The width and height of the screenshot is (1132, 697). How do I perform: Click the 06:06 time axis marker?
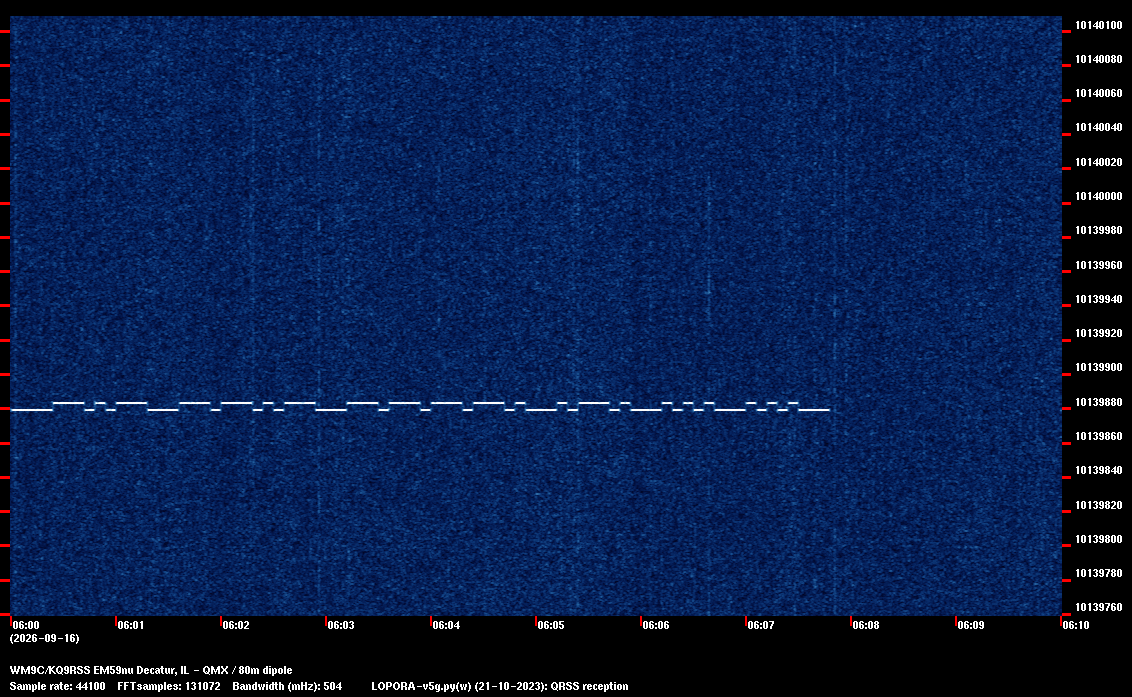656,625
